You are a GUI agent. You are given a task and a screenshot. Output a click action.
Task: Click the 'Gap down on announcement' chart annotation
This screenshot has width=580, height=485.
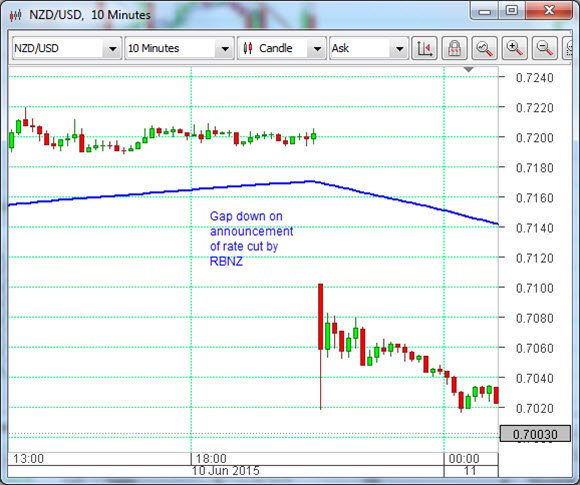click(251, 239)
